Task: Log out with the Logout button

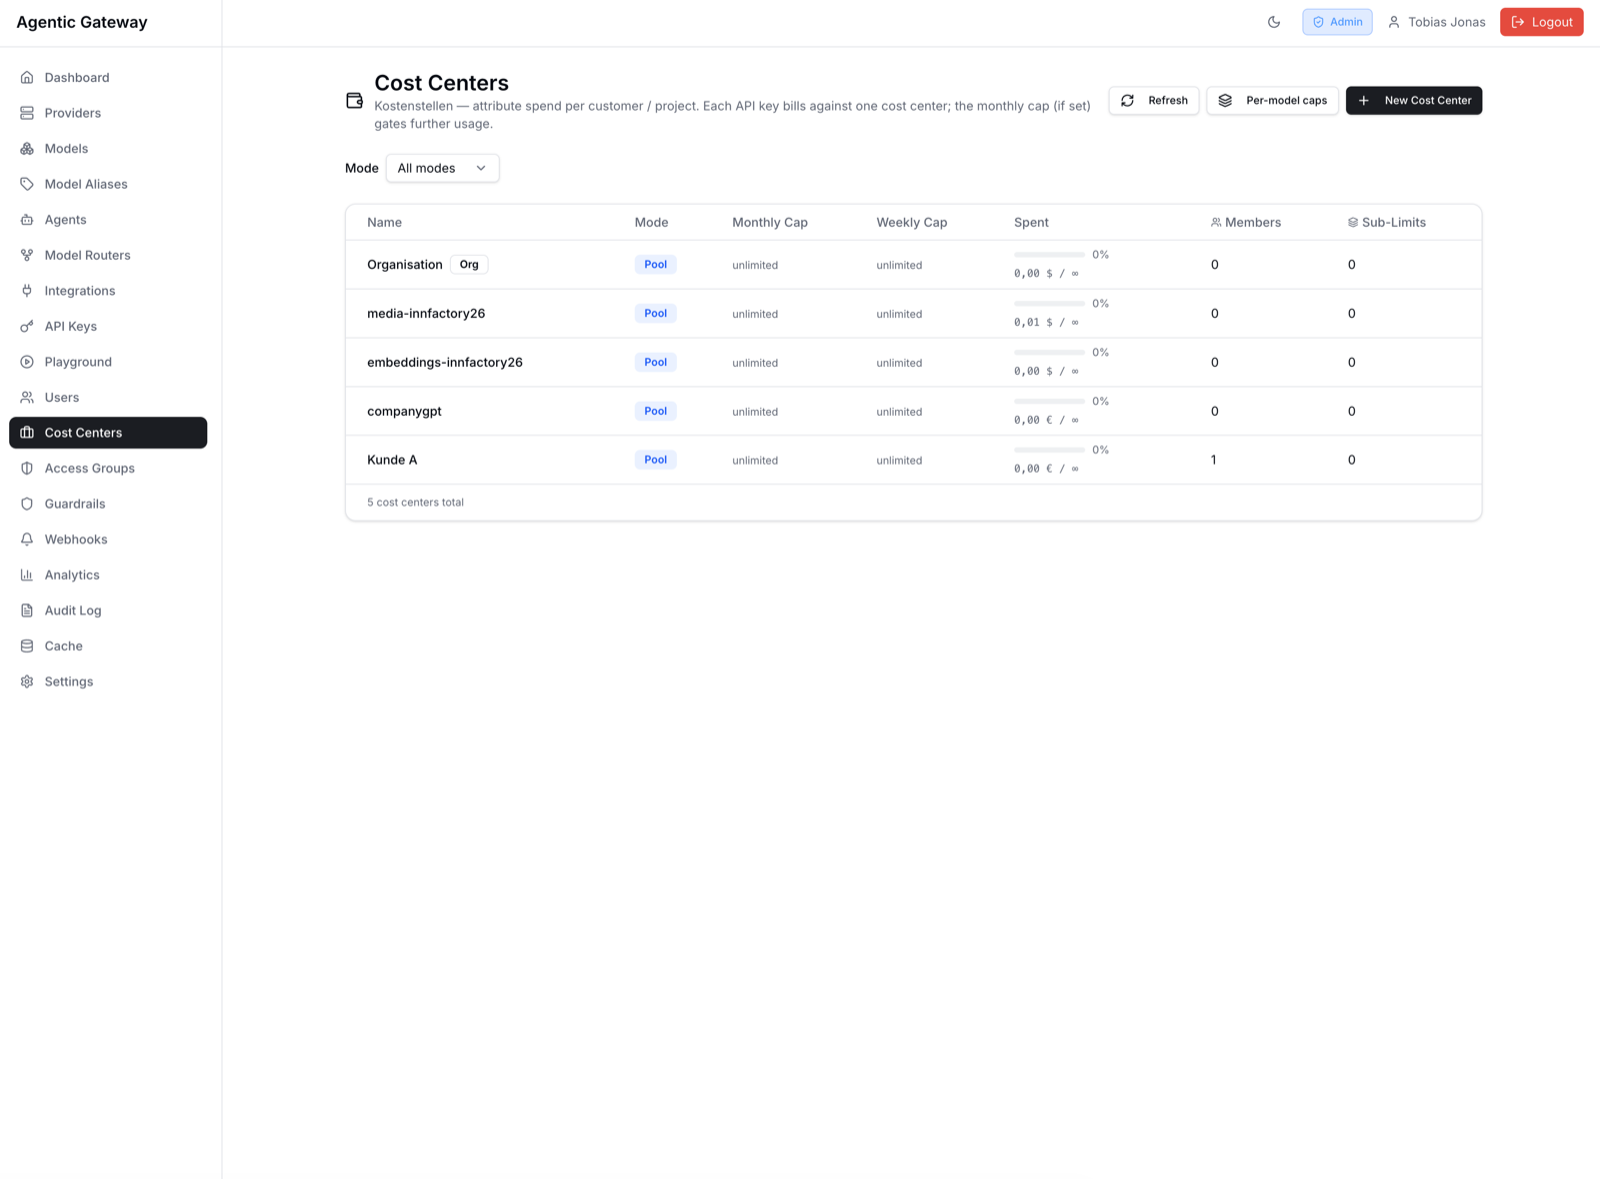Action: (x=1541, y=22)
